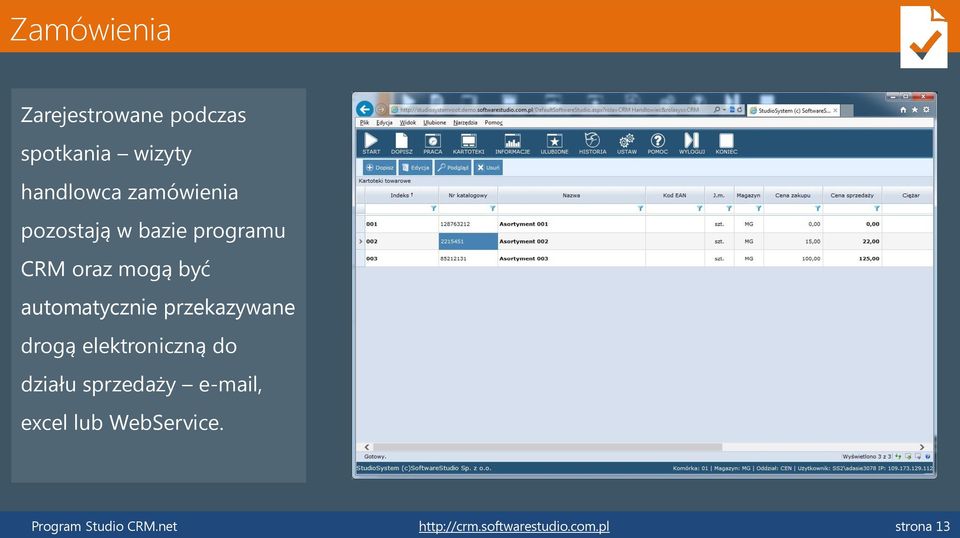Image resolution: width=960 pixels, height=538 pixels.
Task: Open the Edycja menu in menu bar
Action: pyautogui.click(x=384, y=122)
